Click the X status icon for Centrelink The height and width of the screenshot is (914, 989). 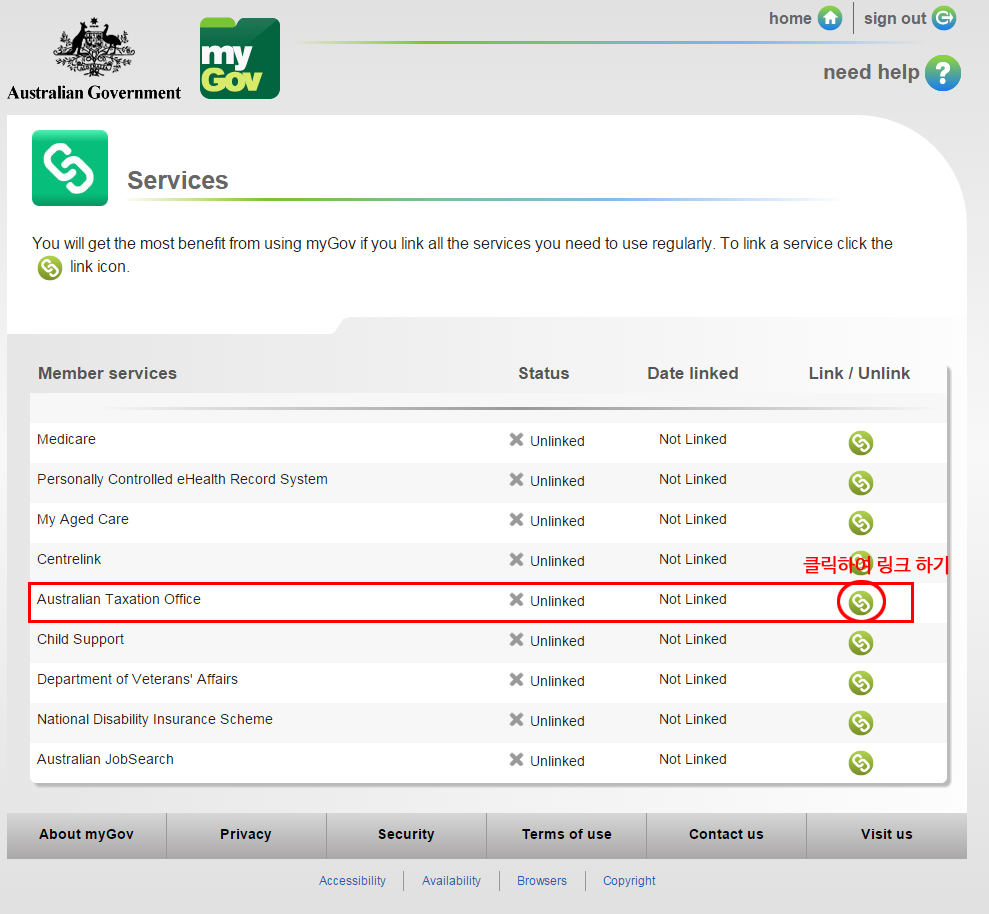click(516, 560)
